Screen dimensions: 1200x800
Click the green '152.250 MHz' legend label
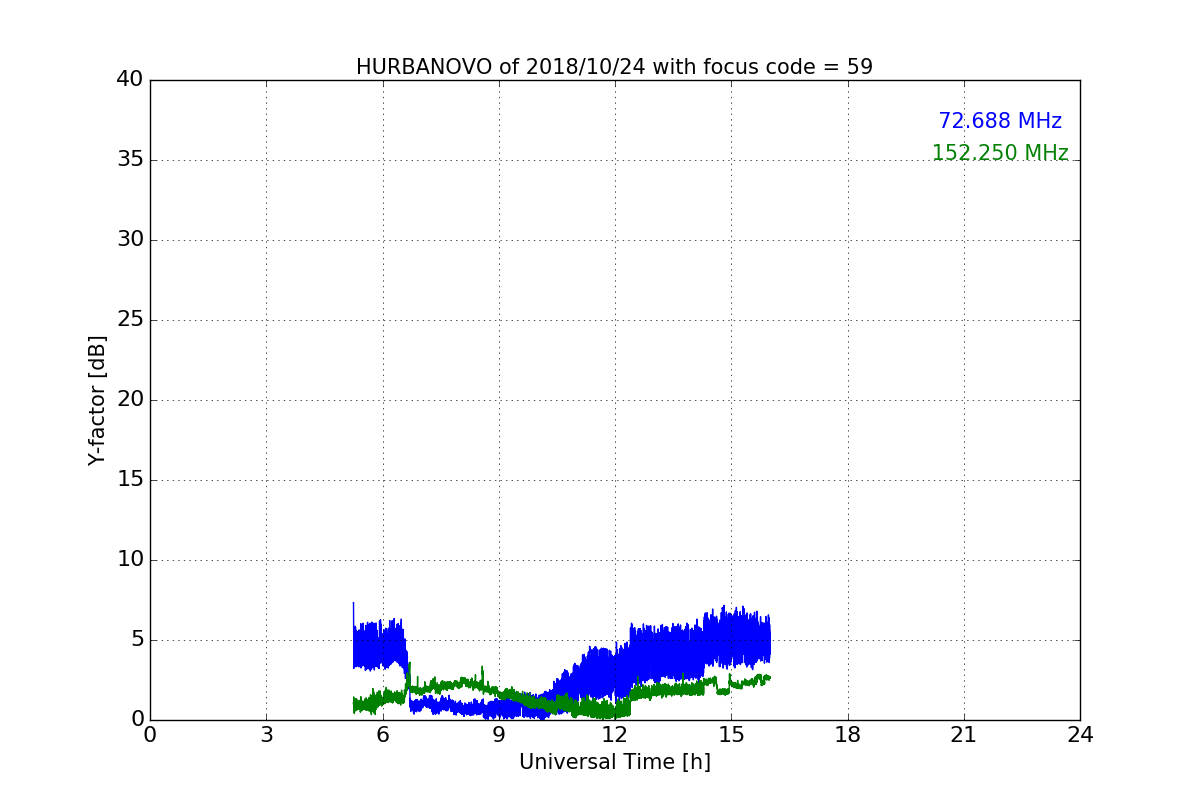pyautogui.click(x=1000, y=153)
